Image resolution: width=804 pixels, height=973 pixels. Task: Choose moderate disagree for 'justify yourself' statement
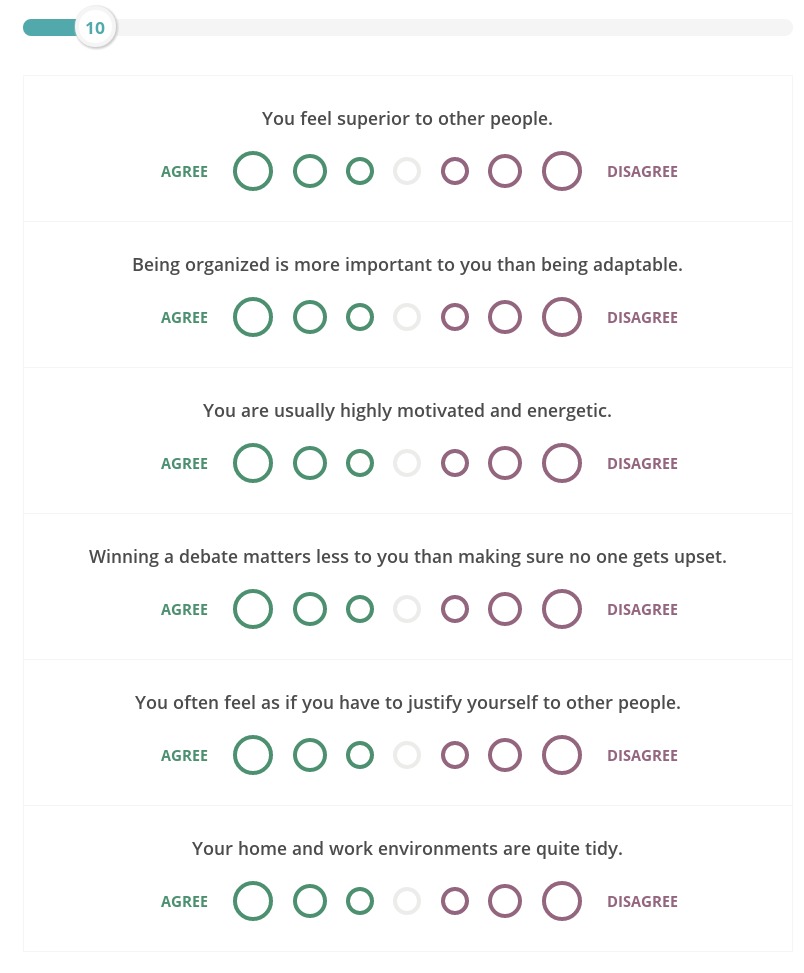point(504,755)
